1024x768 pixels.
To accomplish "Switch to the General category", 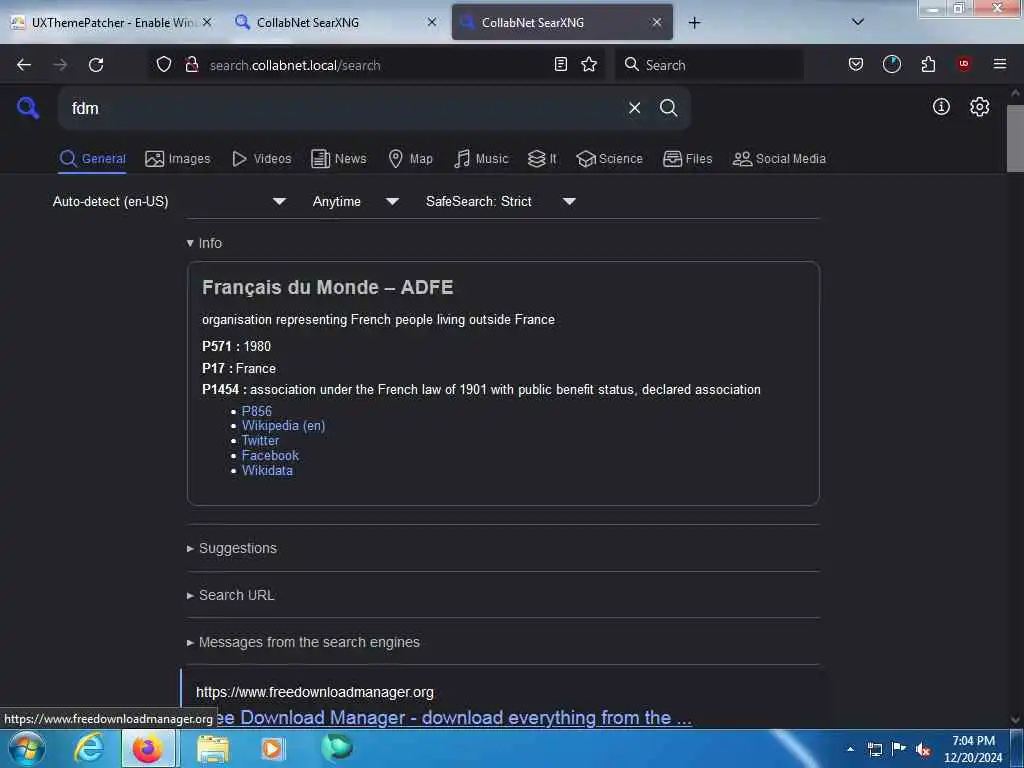I will 92,159.
